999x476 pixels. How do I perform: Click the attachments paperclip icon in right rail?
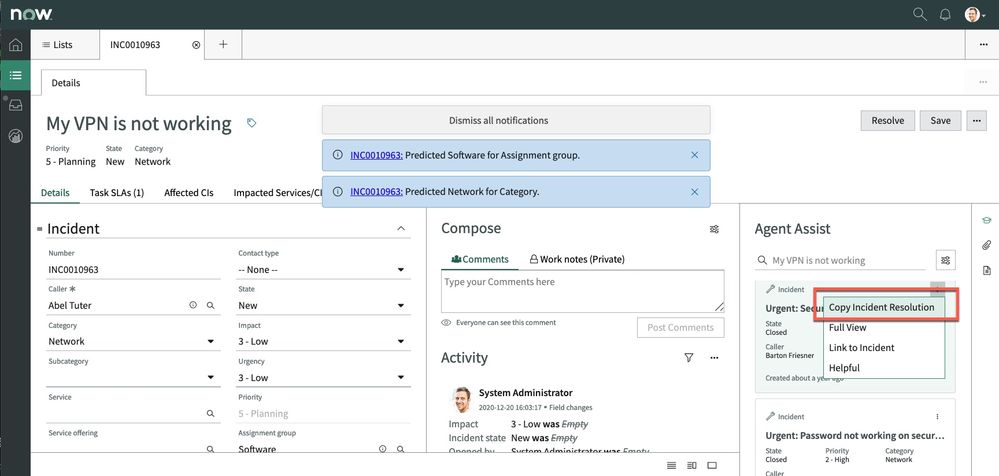[986, 245]
